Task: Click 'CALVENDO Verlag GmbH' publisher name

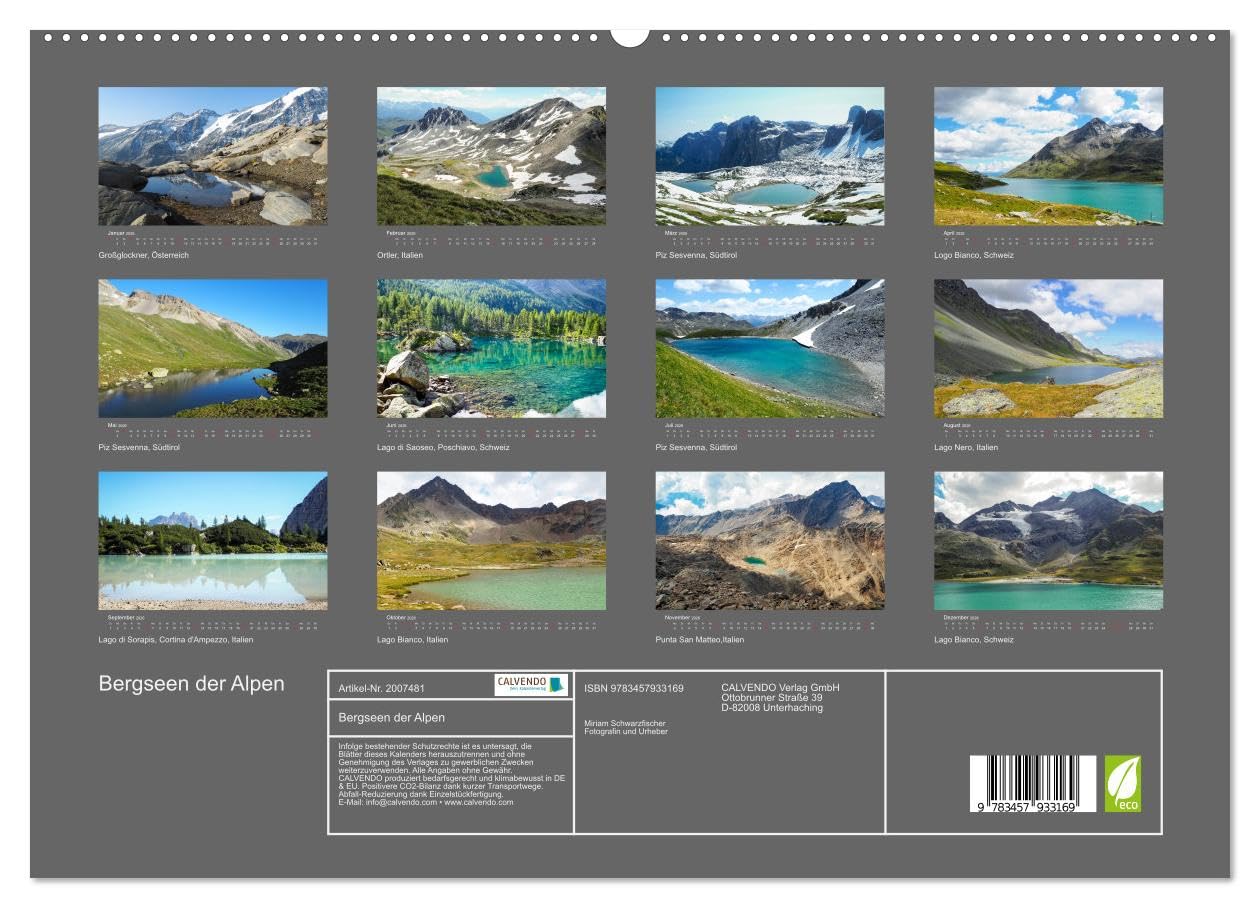Action: click(780, 688)
